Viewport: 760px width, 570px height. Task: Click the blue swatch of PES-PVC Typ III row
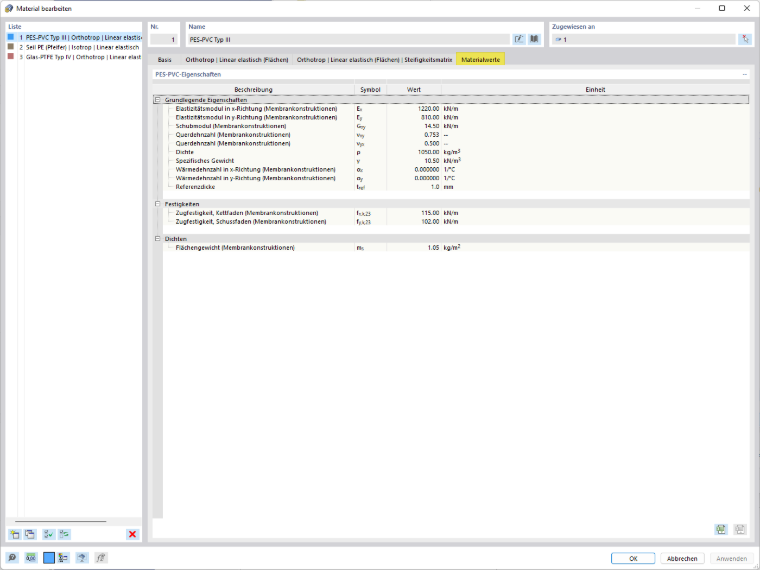click(11, 37)
